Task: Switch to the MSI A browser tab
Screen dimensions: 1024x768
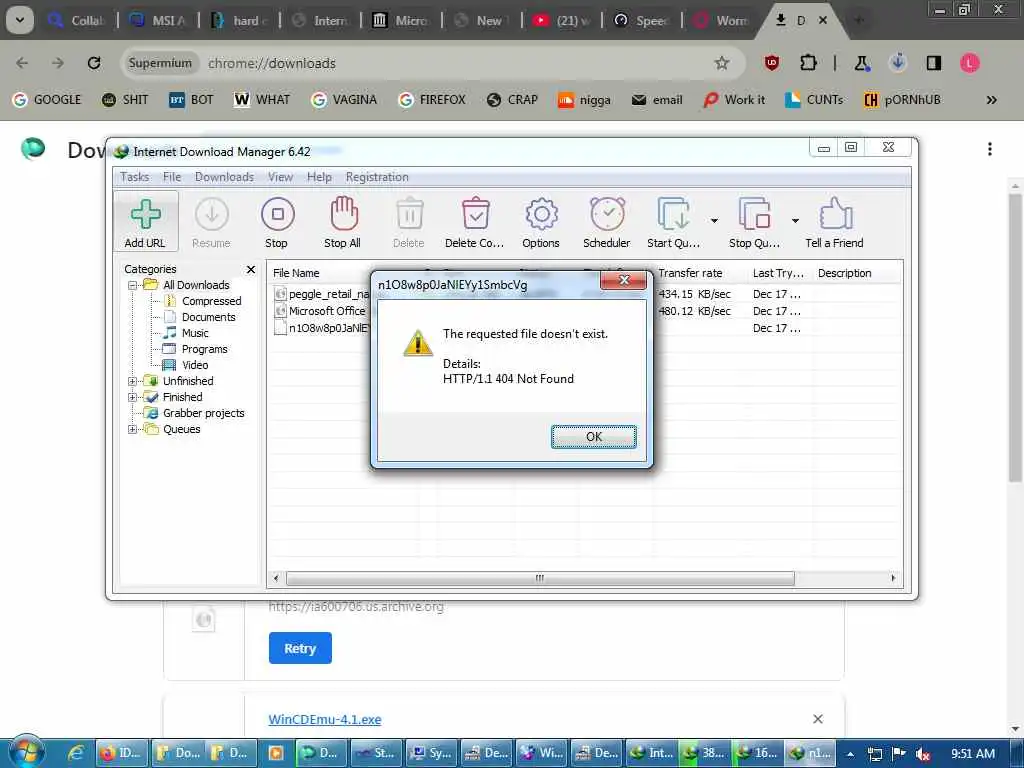Action: 159,21
